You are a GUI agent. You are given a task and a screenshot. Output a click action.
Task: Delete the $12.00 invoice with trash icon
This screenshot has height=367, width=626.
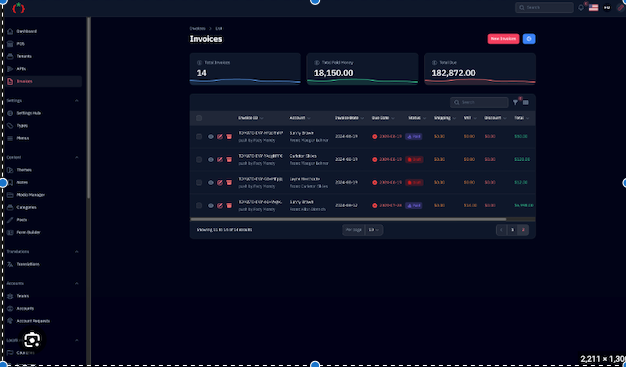(229, 183)
